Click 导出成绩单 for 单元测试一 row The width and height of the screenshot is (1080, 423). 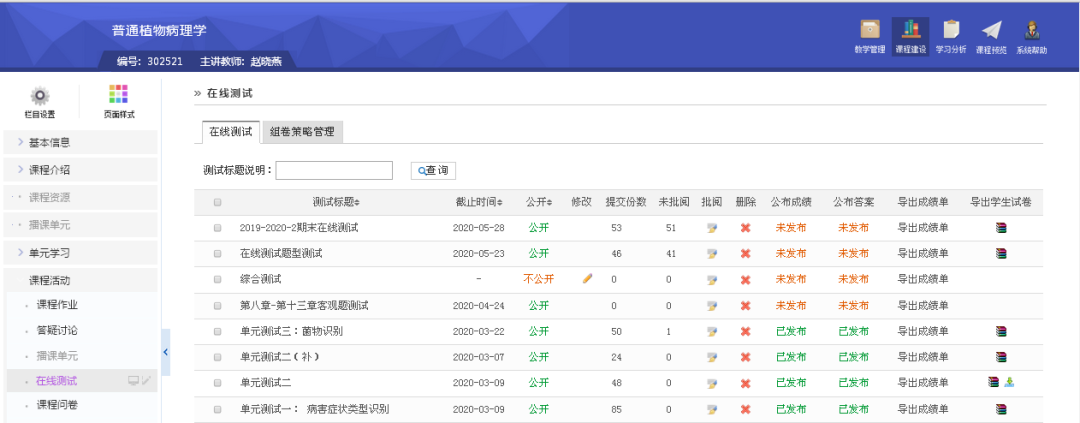pyautogui.click(x=922, y=409)
